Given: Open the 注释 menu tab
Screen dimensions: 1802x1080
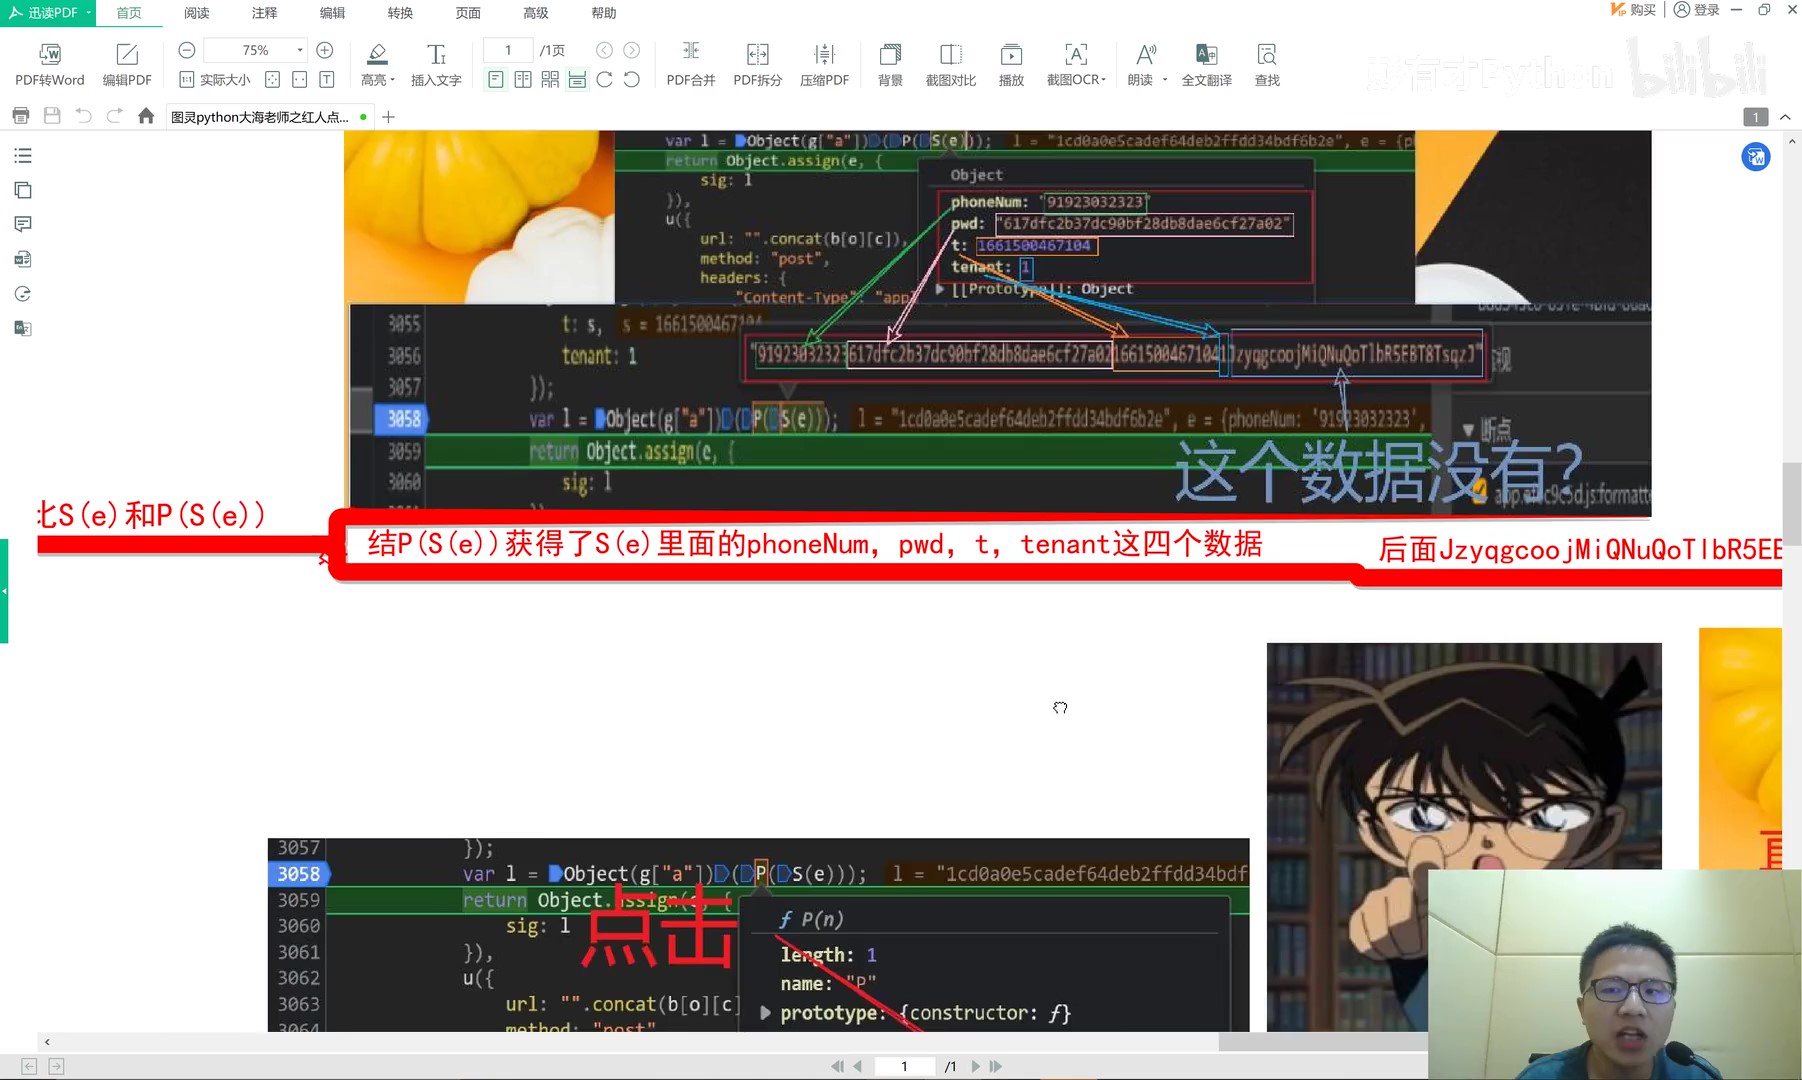Looking at the screenshot, I should [265, 13].
